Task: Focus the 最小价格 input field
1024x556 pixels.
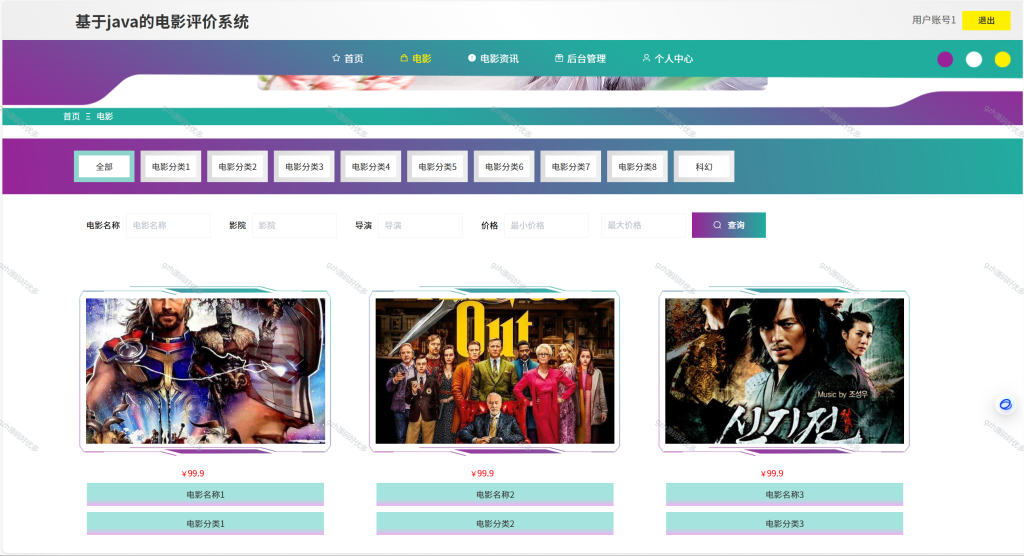Action: point(547,225)
